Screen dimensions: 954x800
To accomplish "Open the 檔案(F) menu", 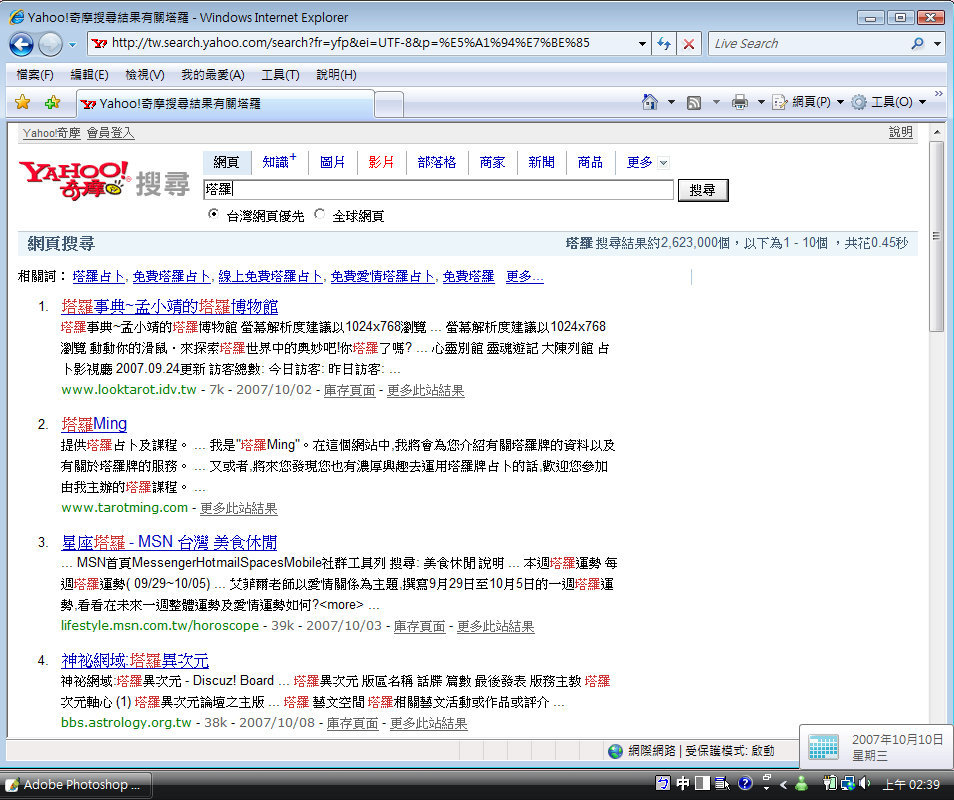I will 35,75.
